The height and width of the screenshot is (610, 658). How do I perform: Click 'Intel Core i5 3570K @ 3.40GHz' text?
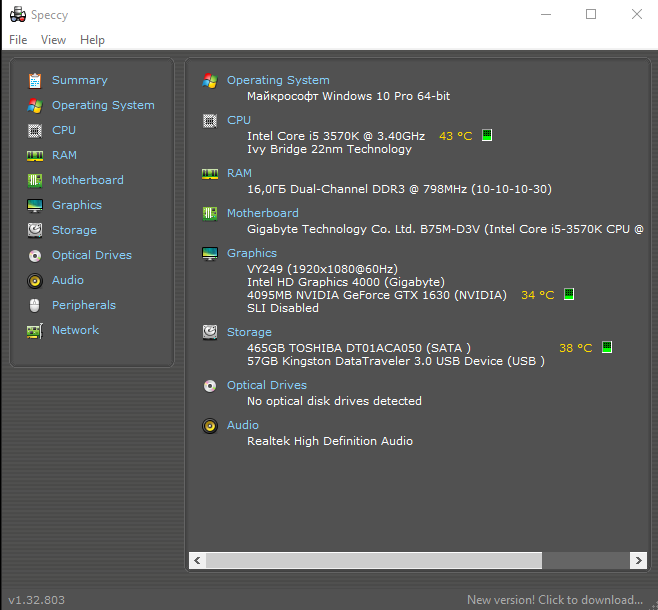tap(336, 136)
